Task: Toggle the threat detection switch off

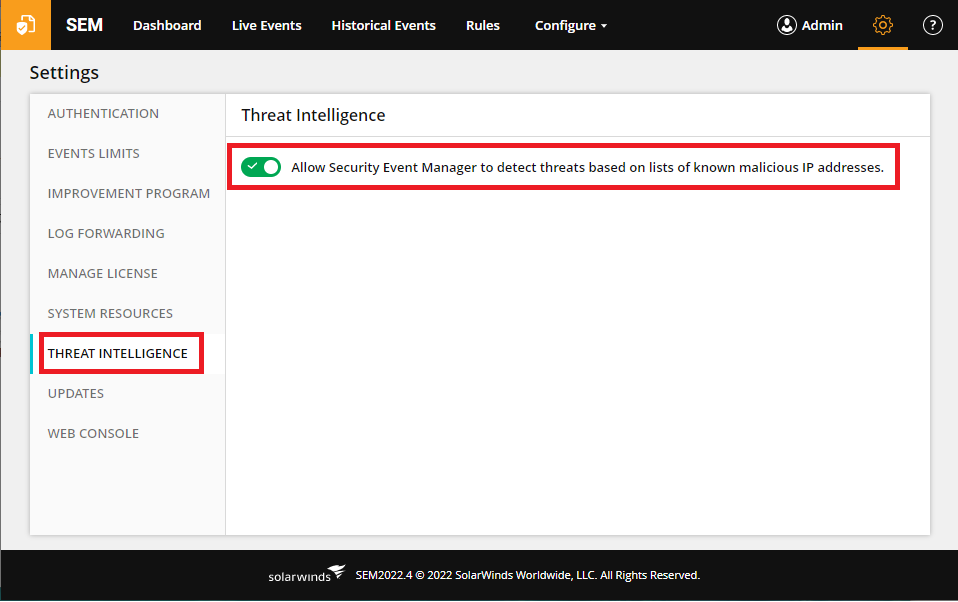Action: click(261, 167)
